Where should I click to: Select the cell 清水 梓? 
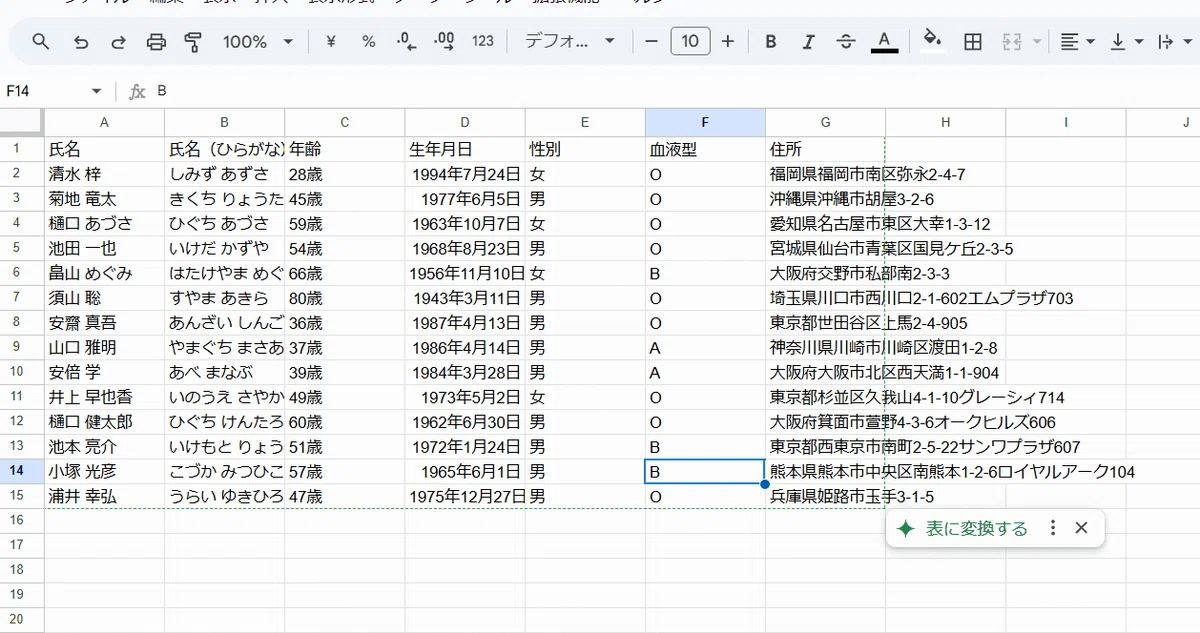pyautogui.click(x=104, y=174)
